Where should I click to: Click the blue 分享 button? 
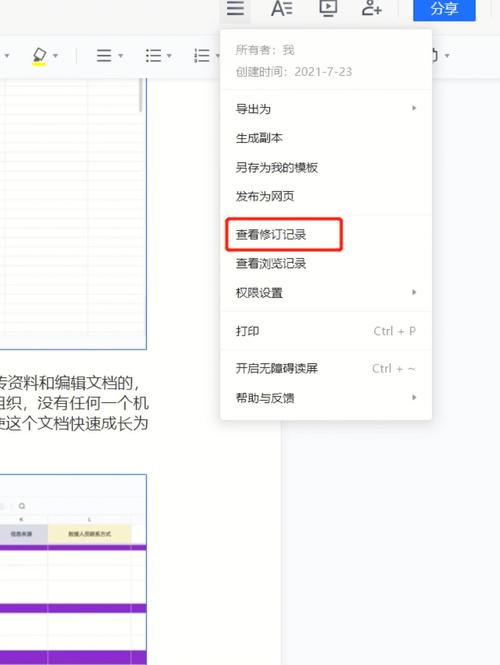pos(444,9)
